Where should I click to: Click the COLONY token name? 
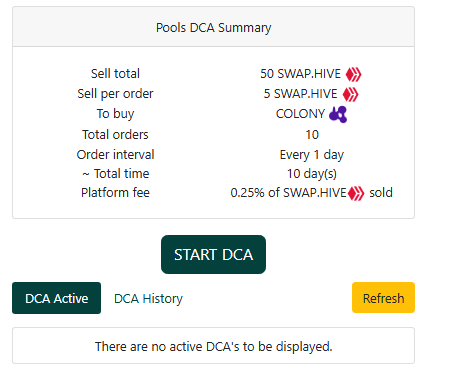tap(300, 114)
